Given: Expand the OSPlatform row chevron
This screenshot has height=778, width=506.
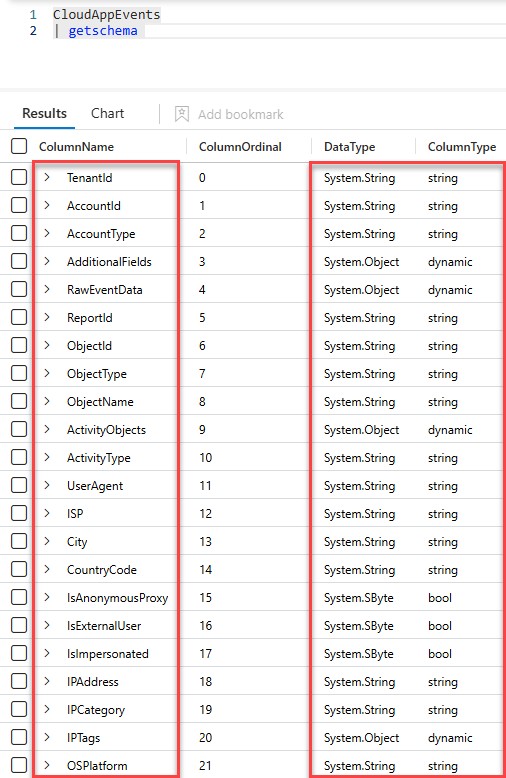Looking at the screenshot, I should (47, 765).
